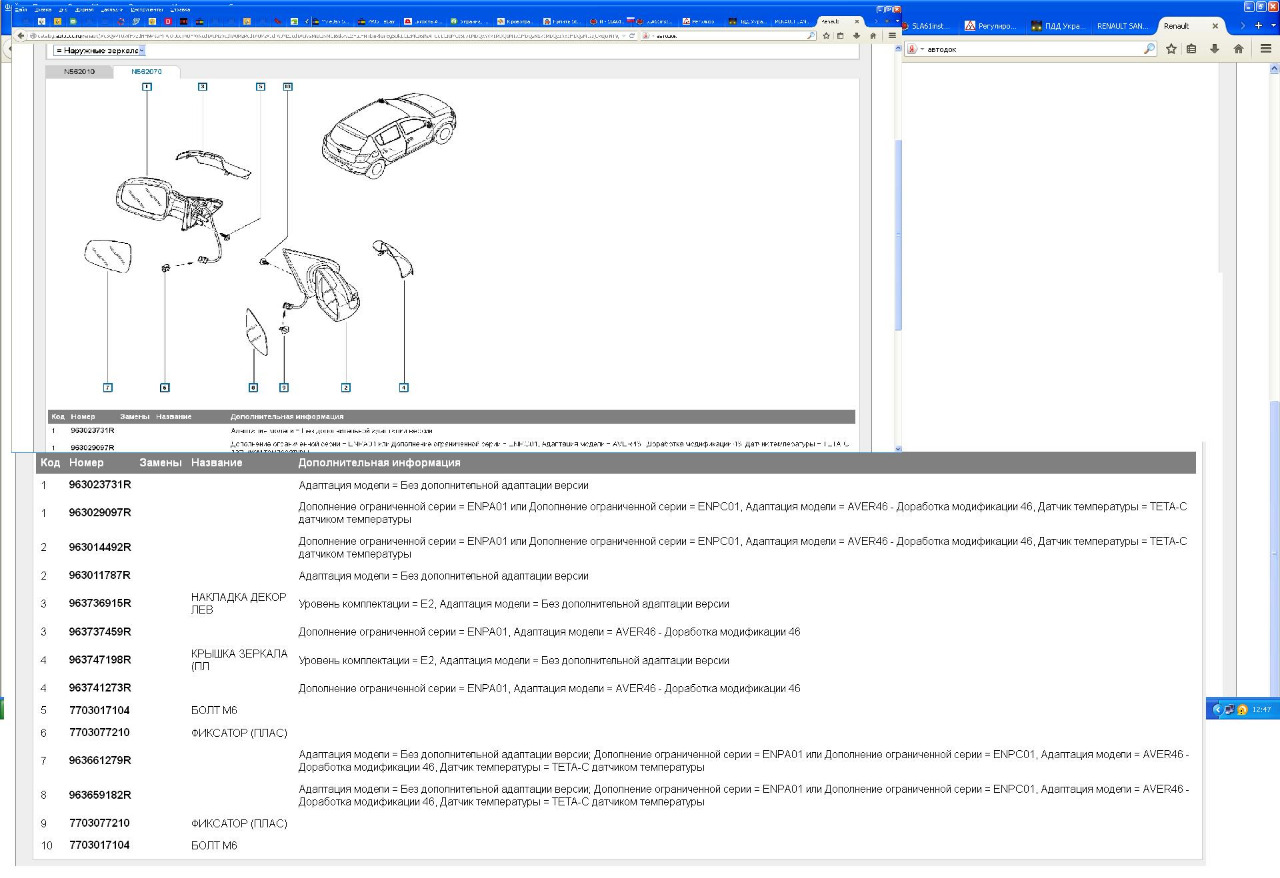Click the Замены column header in the large table
The height and width of the screenshot is (878, 1280).
(160, 463)
